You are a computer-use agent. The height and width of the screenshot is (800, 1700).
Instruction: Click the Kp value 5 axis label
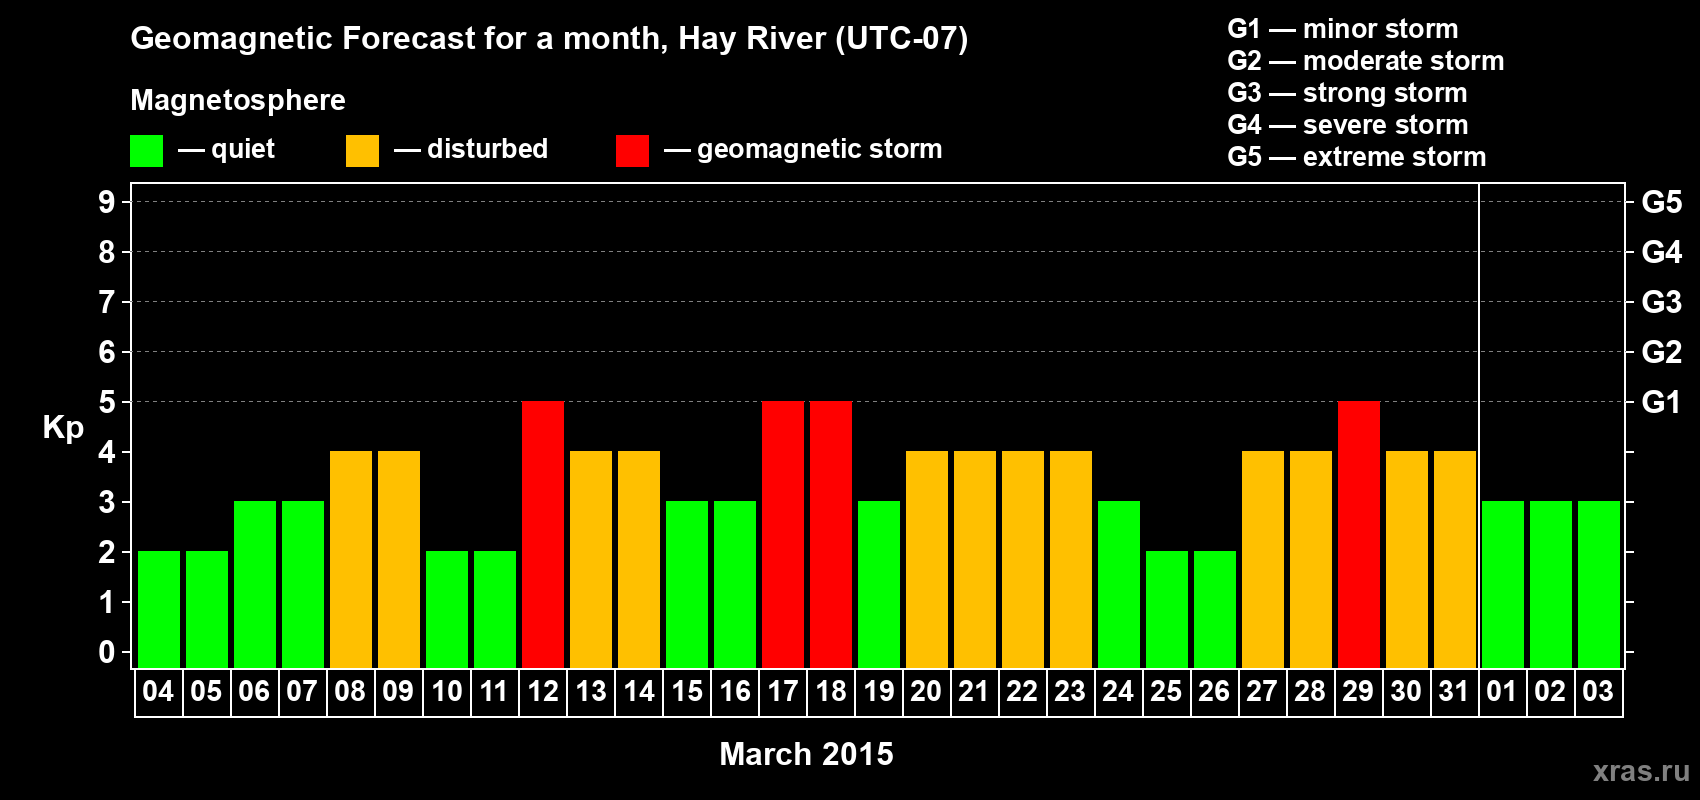click(x=107, y=402)
